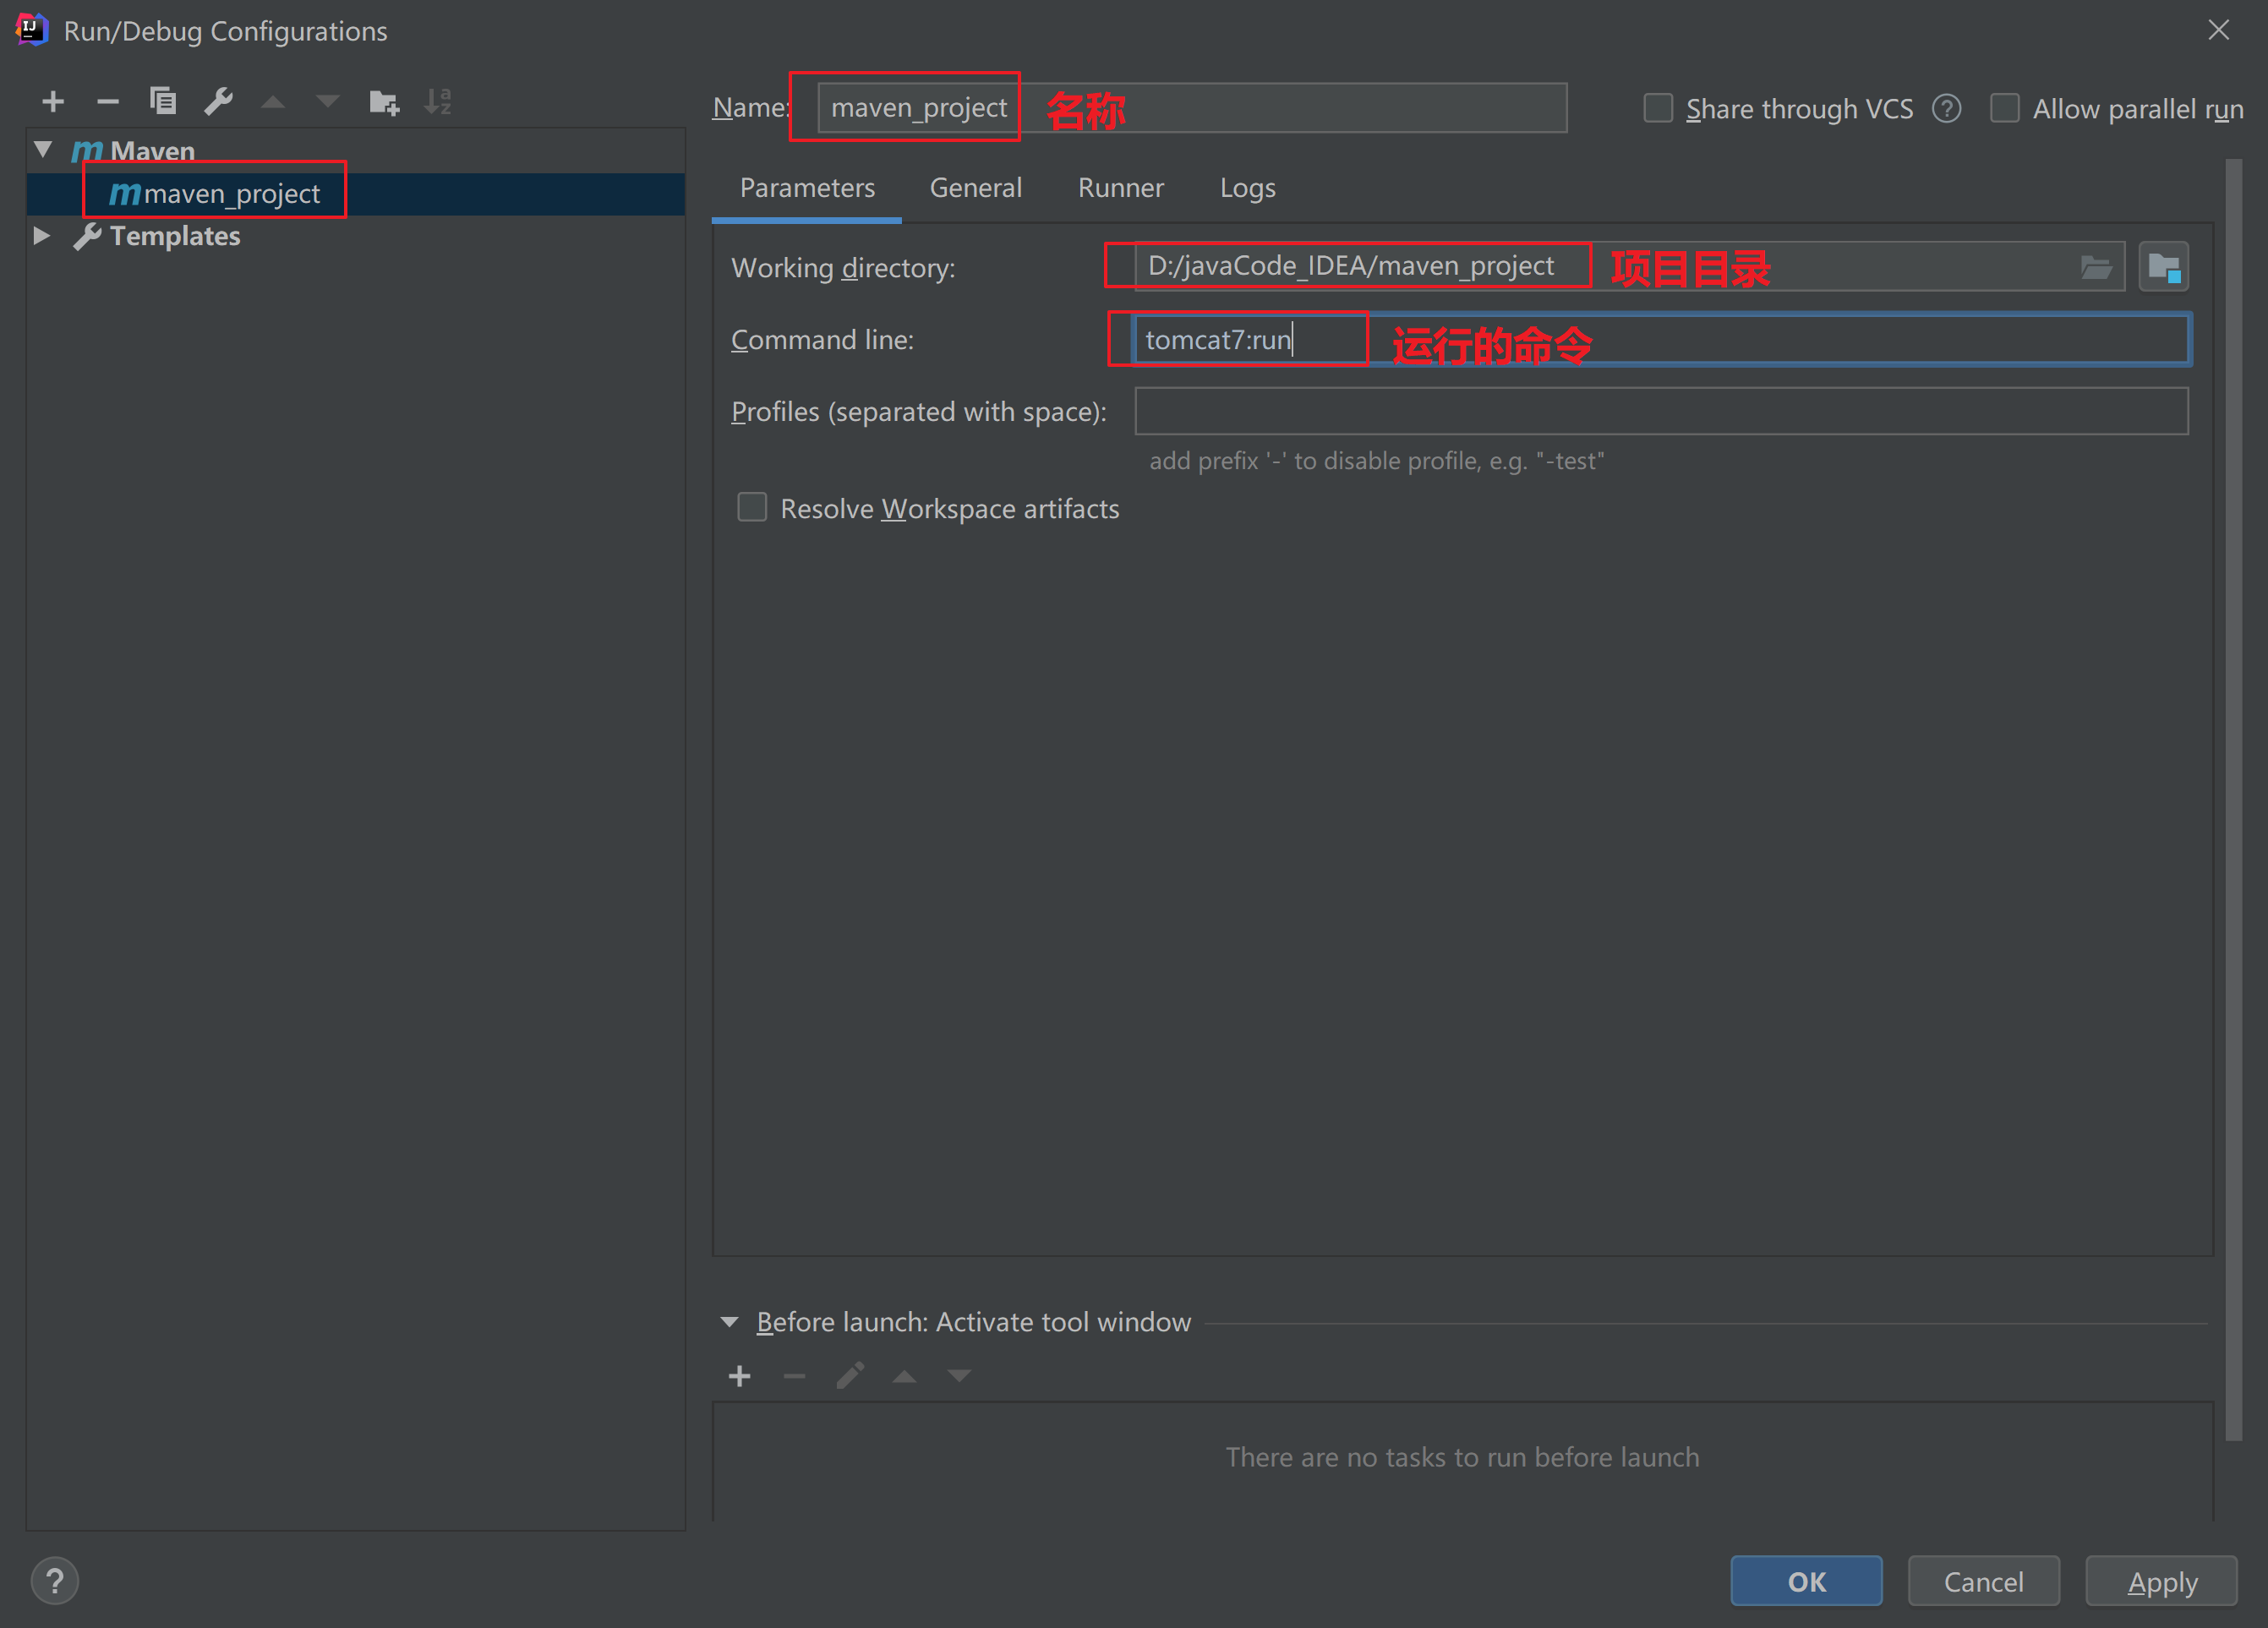Open dialog help with the question mark button
The height and width of the screenshot is (1628, 2268).
(55, 1581)
